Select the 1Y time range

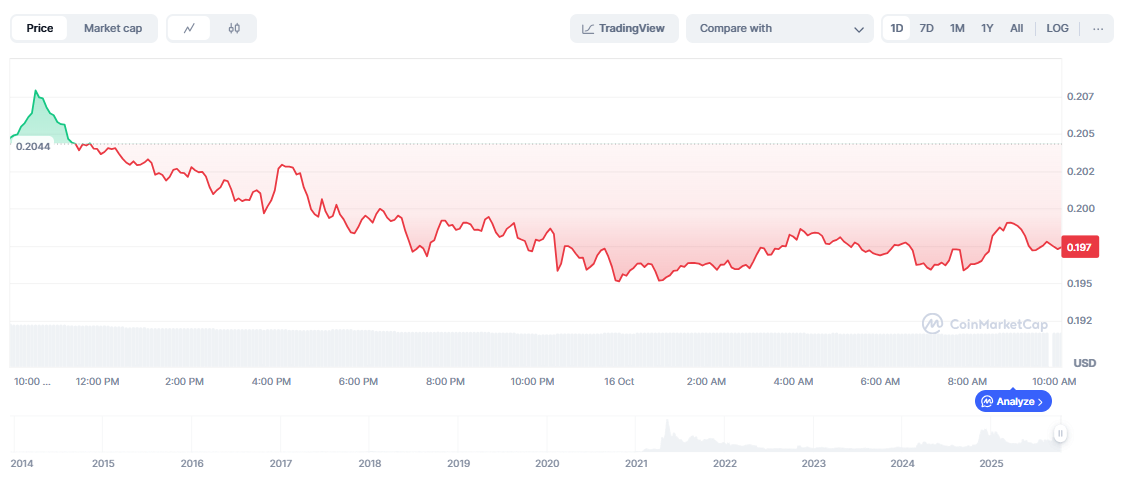coord(987,29)
